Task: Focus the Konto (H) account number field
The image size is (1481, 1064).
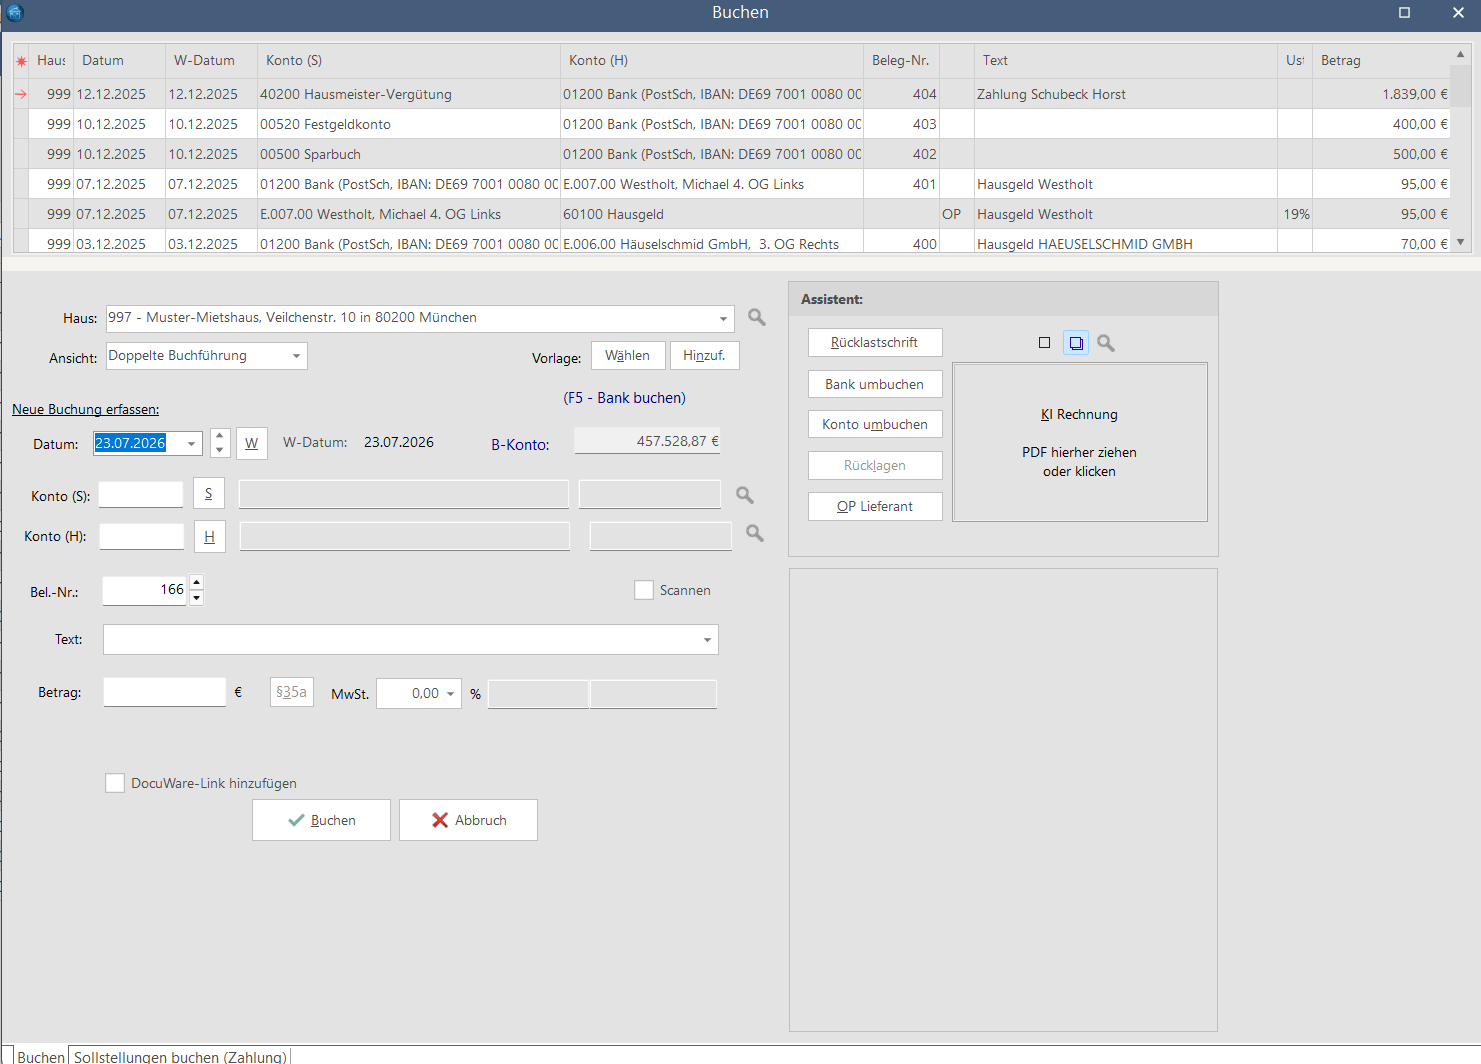Action: pyautogui.click(x=142, y=536)
